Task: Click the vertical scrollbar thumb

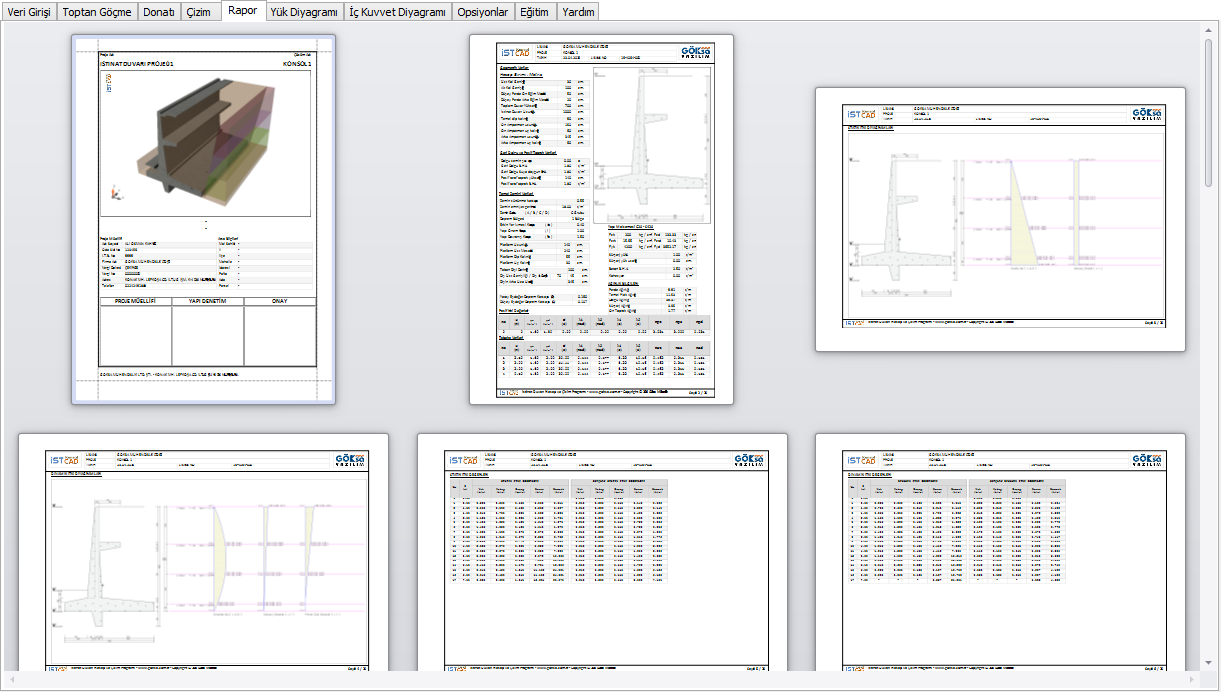Action: 1208,112
